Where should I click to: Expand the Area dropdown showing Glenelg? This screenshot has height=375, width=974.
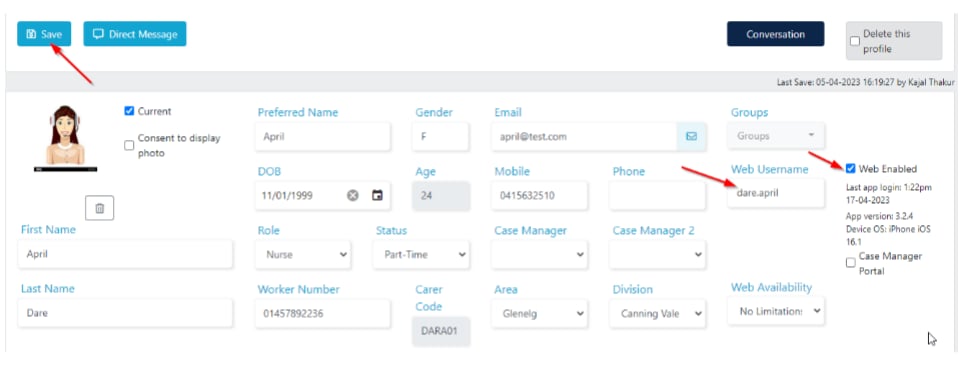(x=539, y=314)
